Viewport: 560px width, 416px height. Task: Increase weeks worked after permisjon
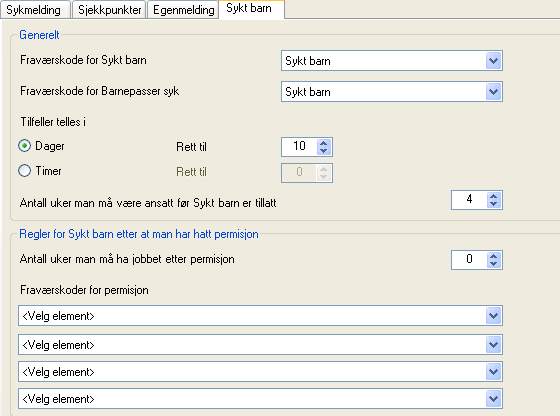pos(494,256)
